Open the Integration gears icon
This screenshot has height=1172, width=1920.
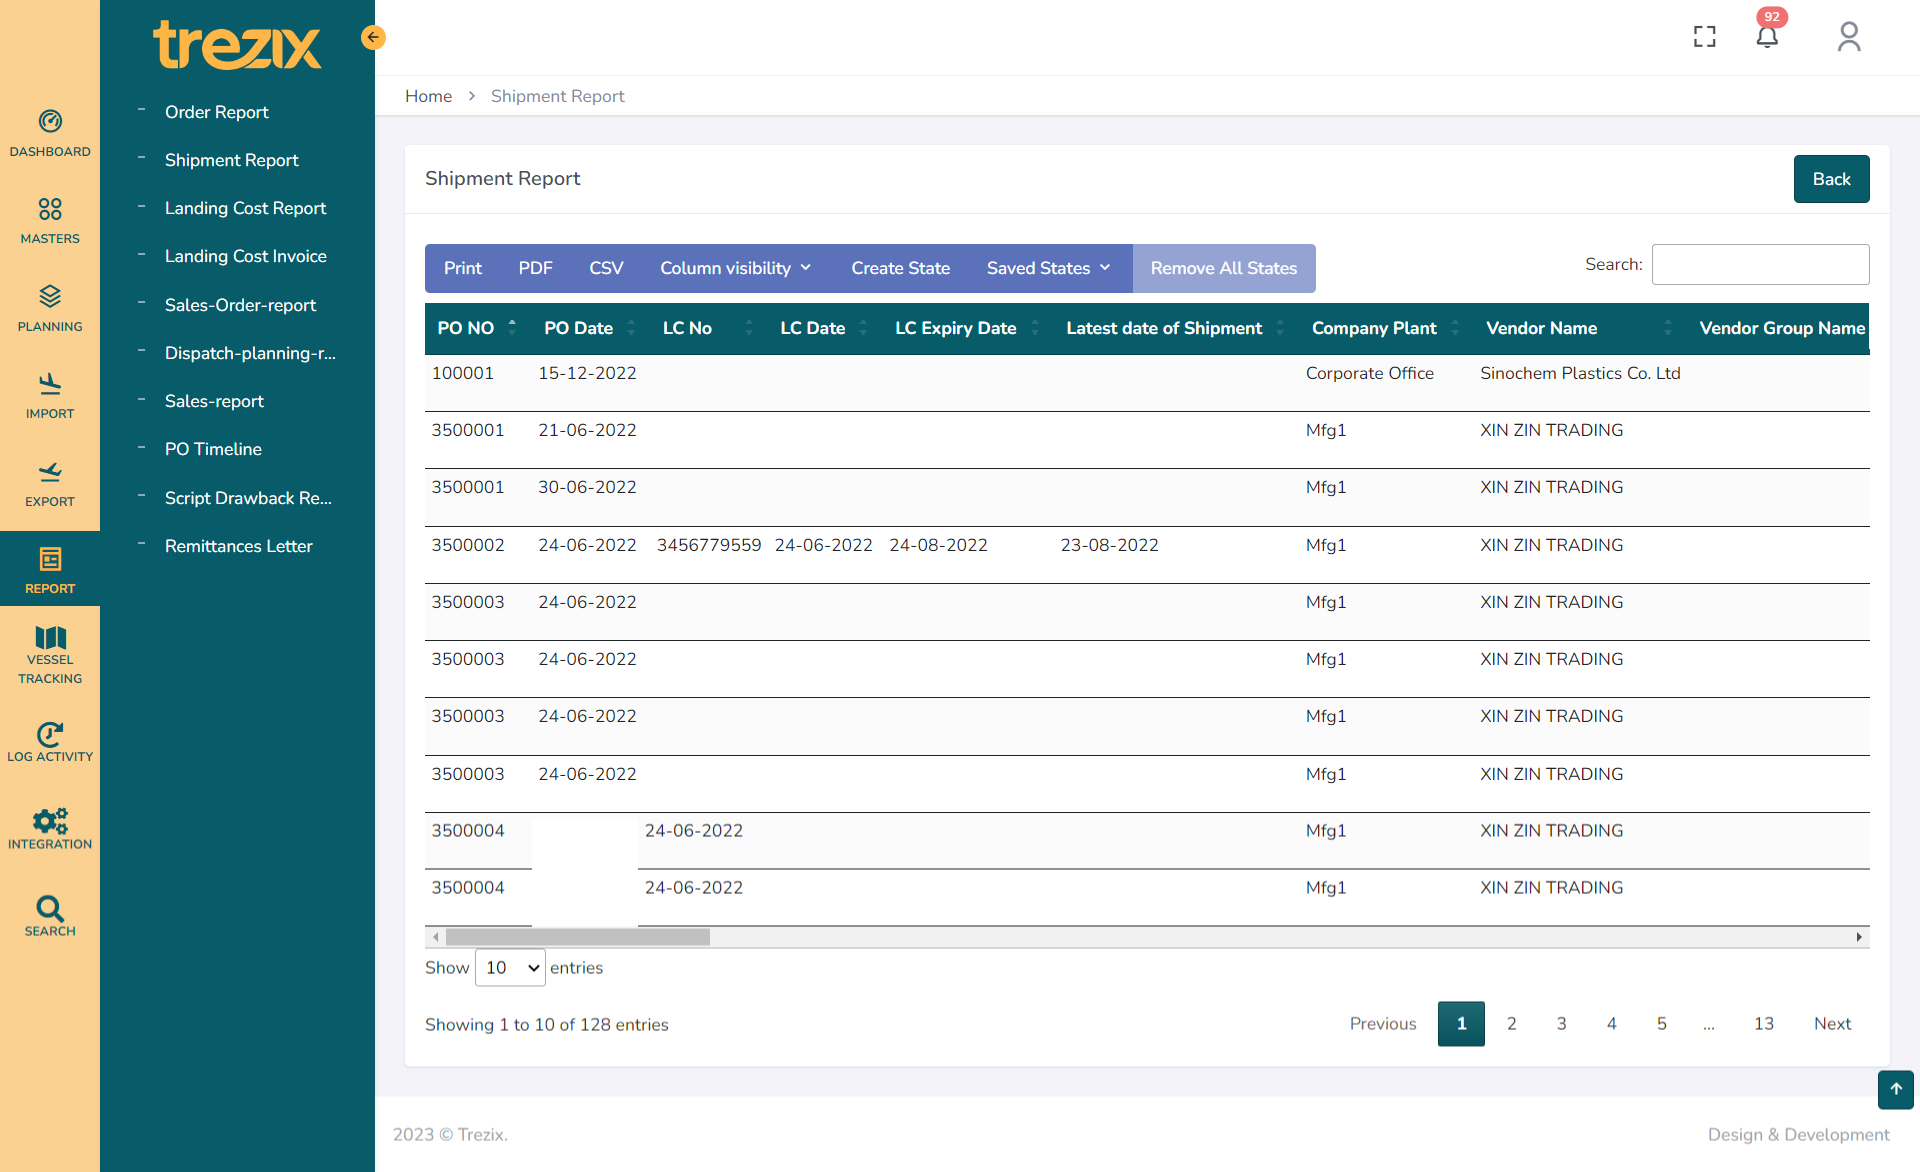(50, 821)
